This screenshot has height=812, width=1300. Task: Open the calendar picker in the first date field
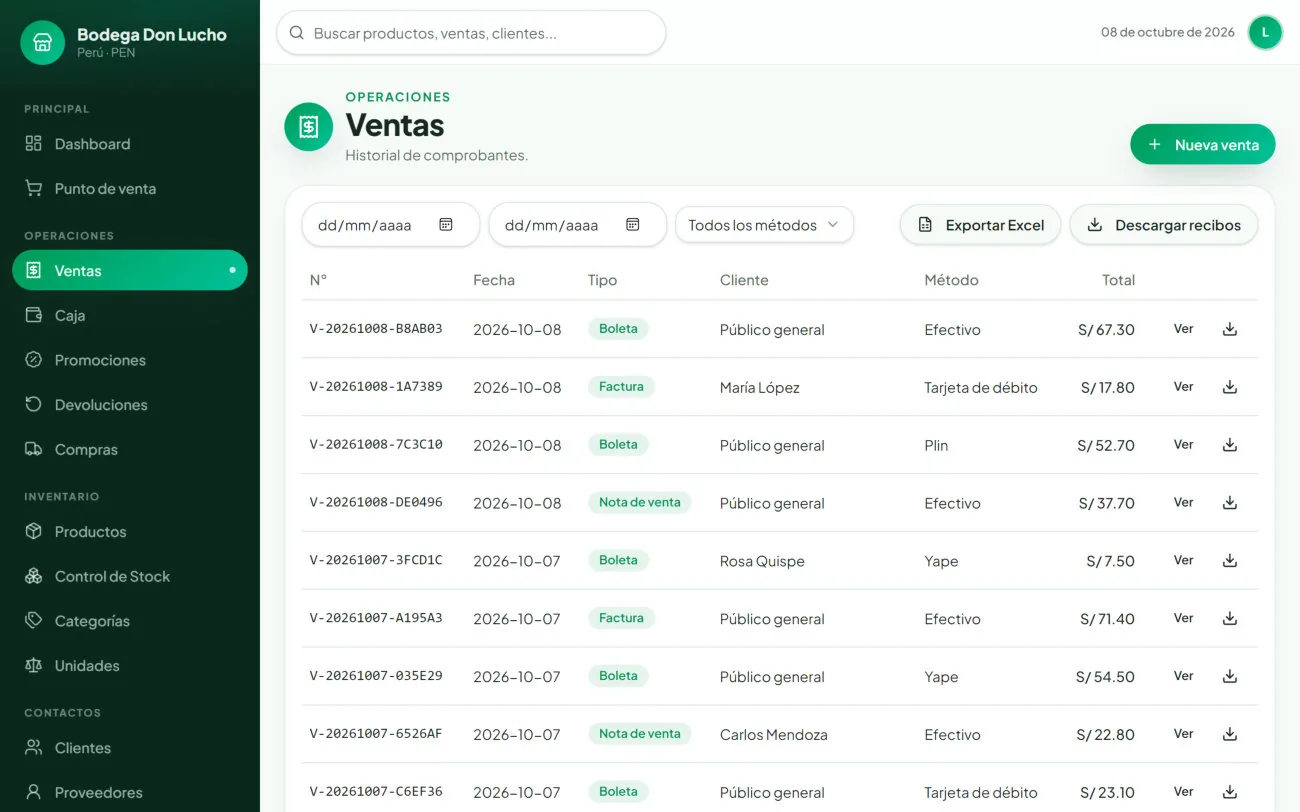click(446, 225)
